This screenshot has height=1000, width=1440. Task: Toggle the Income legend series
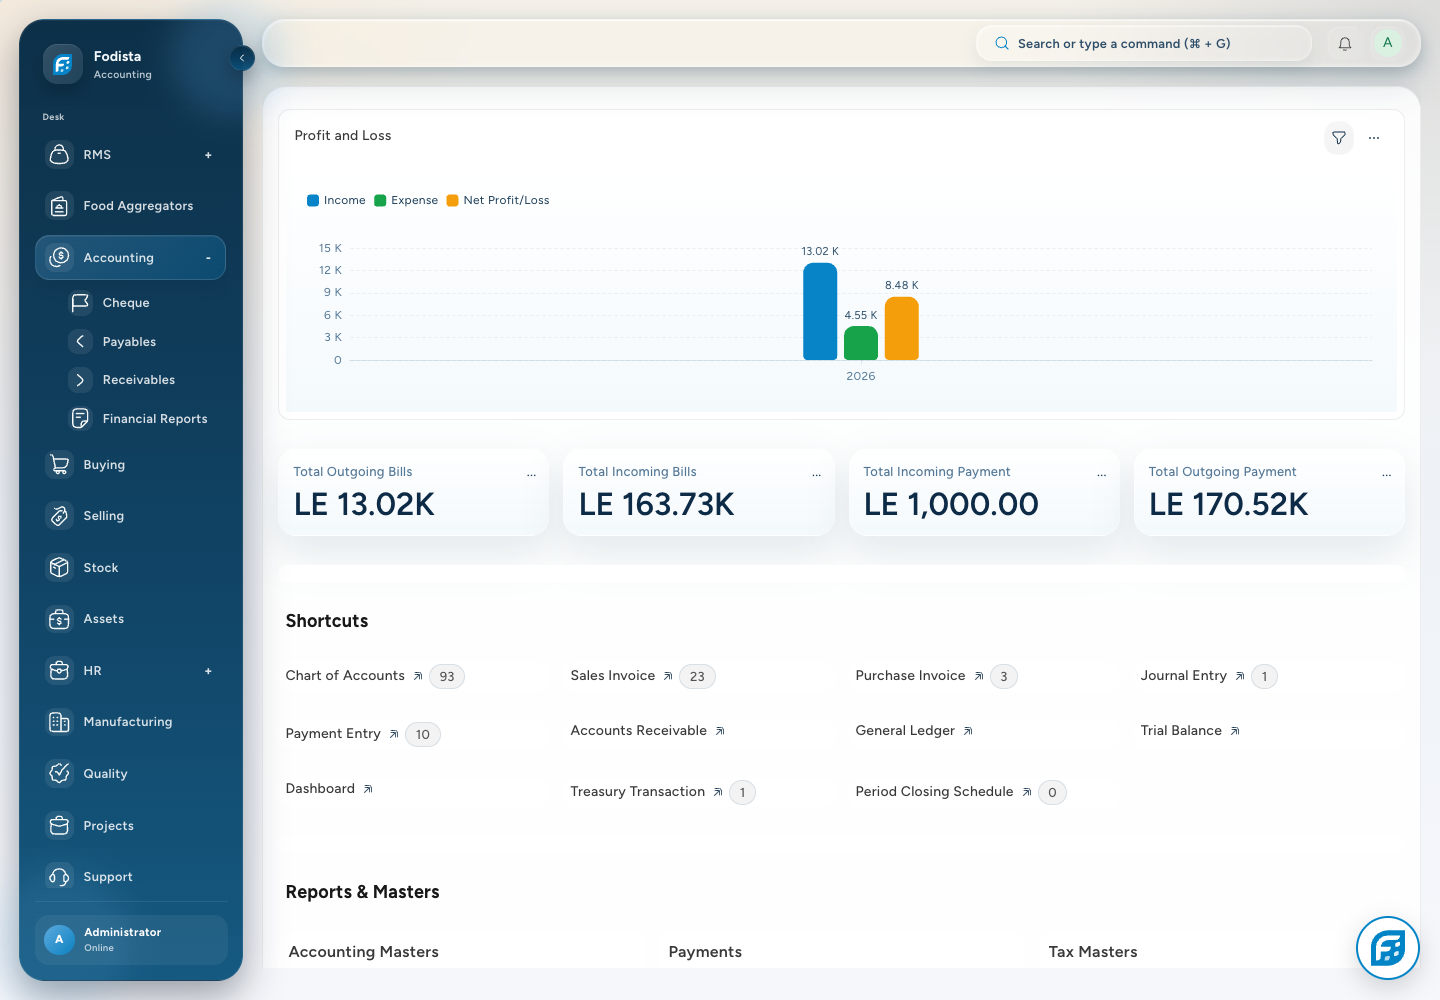(x=336, y=200)
